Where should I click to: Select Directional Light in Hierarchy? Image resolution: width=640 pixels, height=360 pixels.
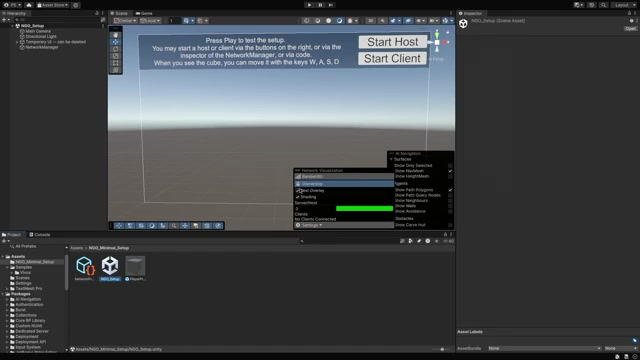click(x=41, y=36)
